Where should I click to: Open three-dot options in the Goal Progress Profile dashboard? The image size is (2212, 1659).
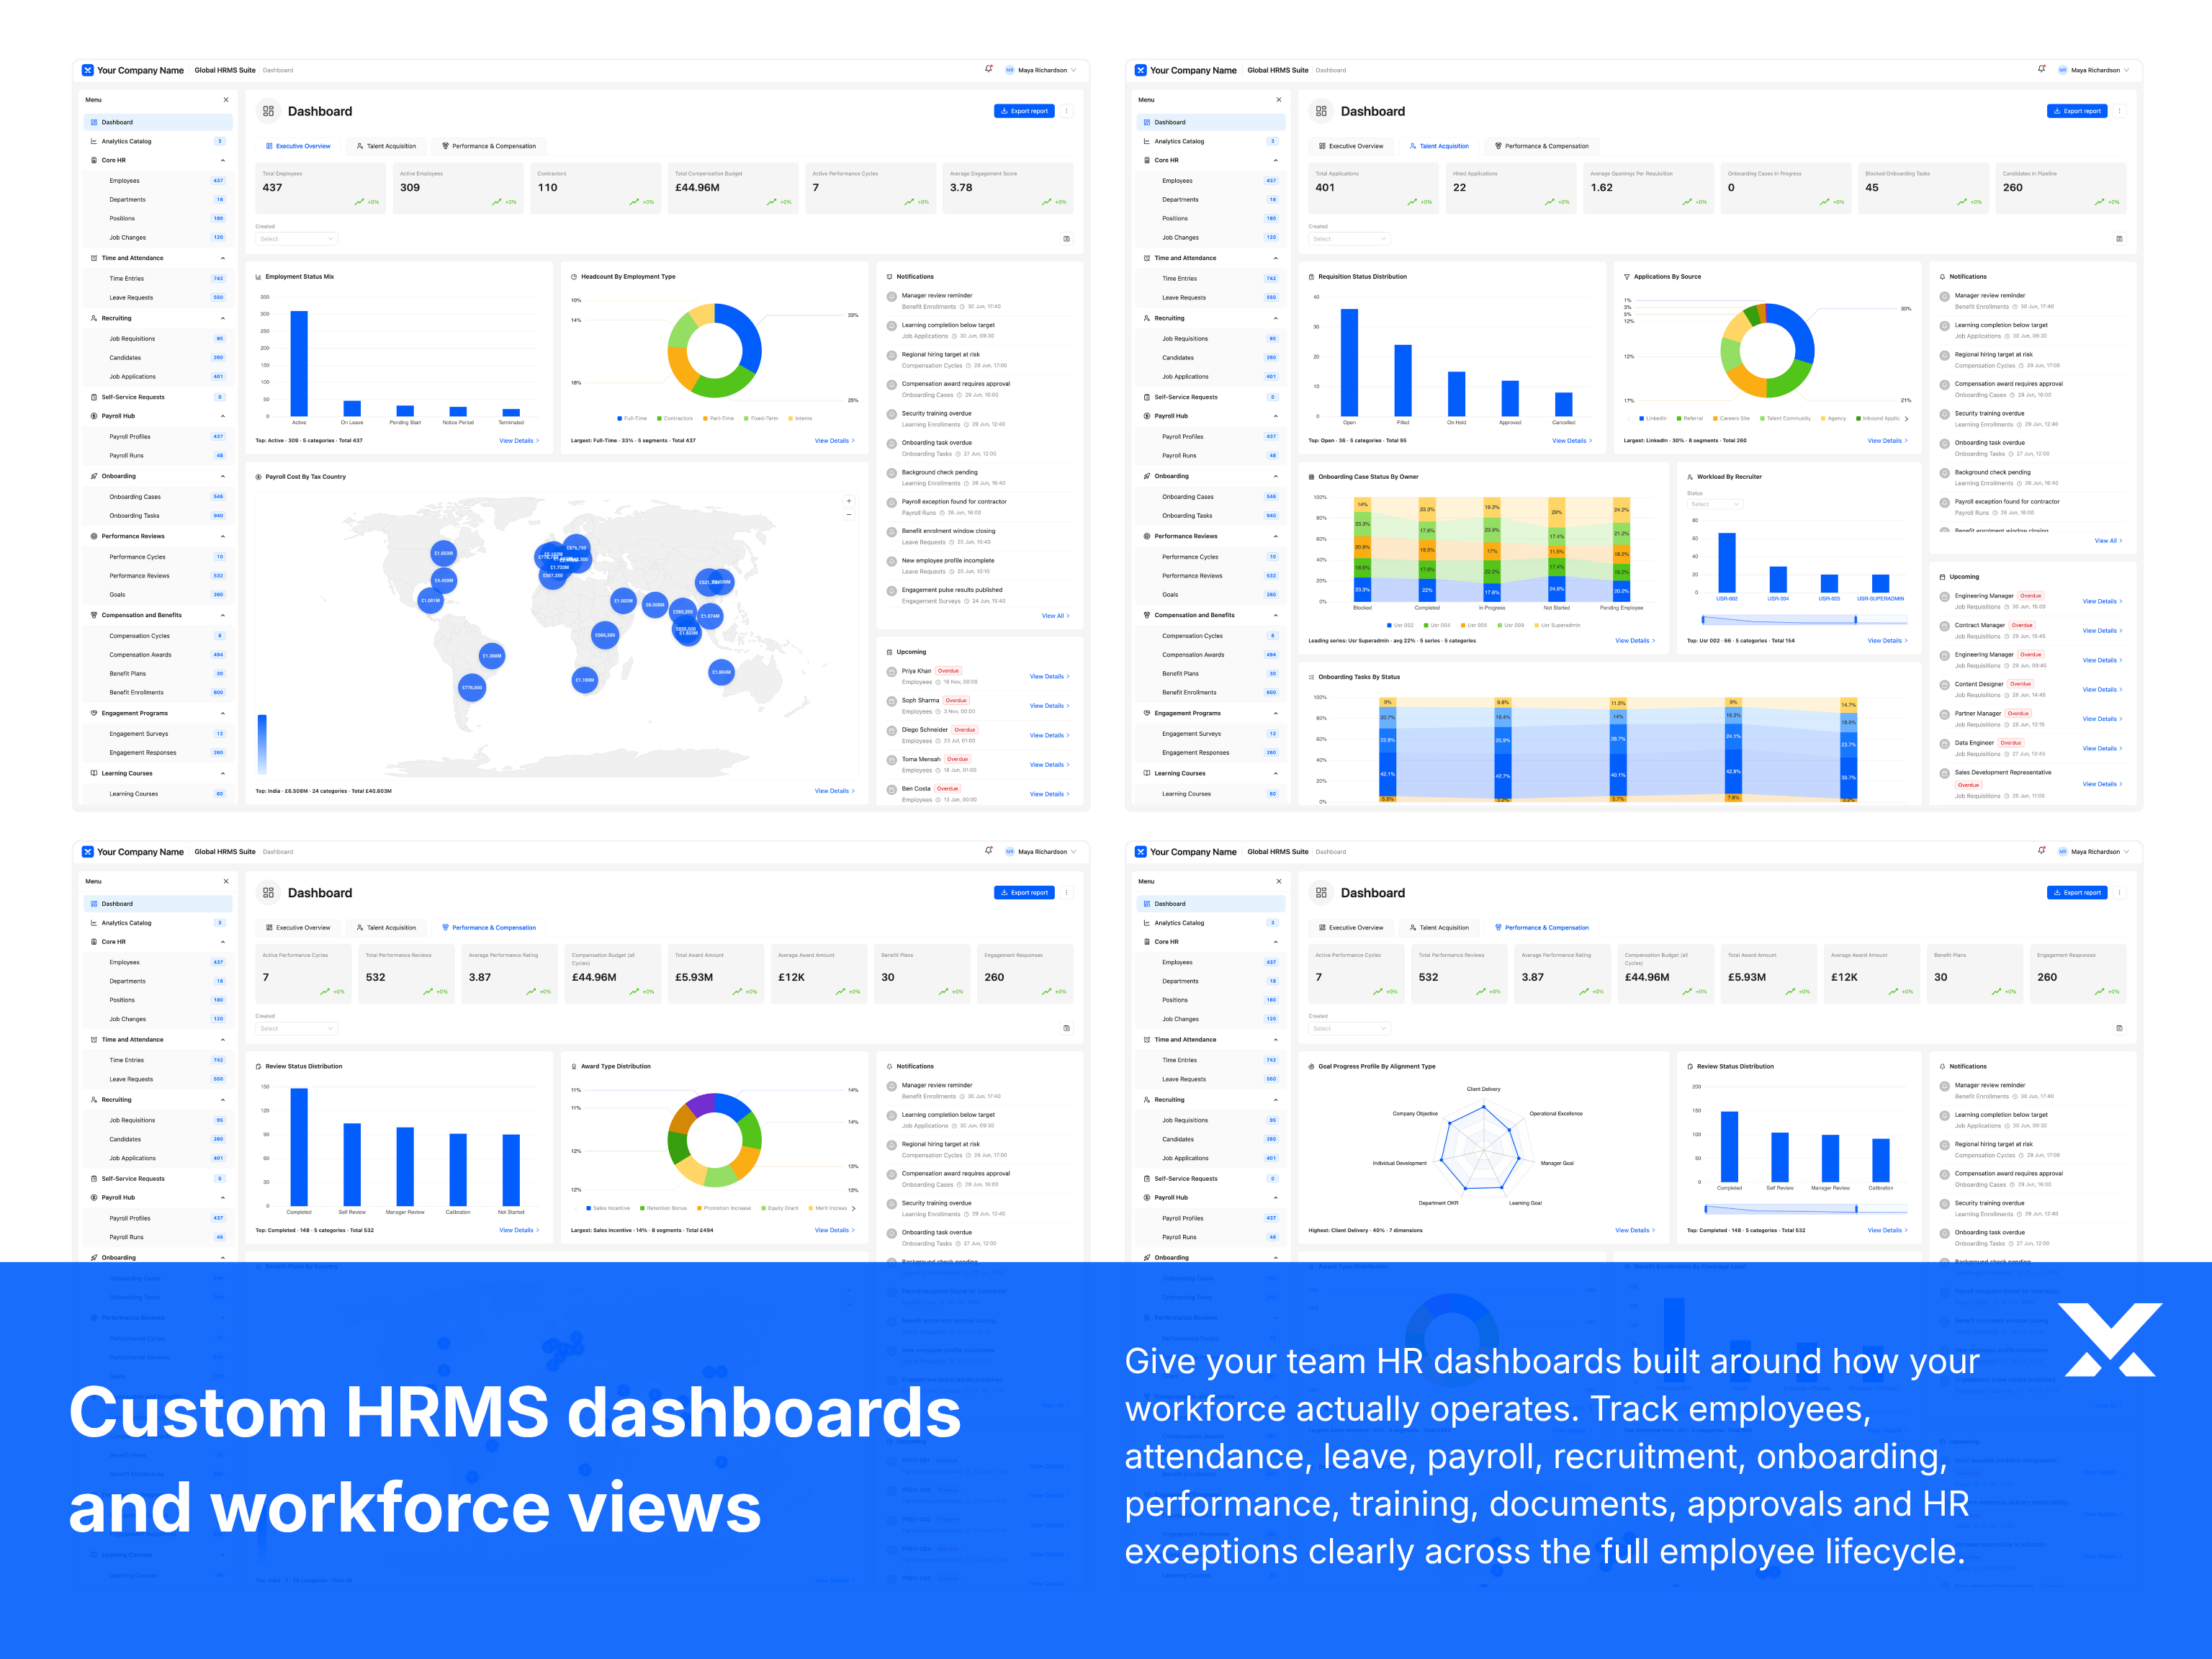pos(2120,893)
